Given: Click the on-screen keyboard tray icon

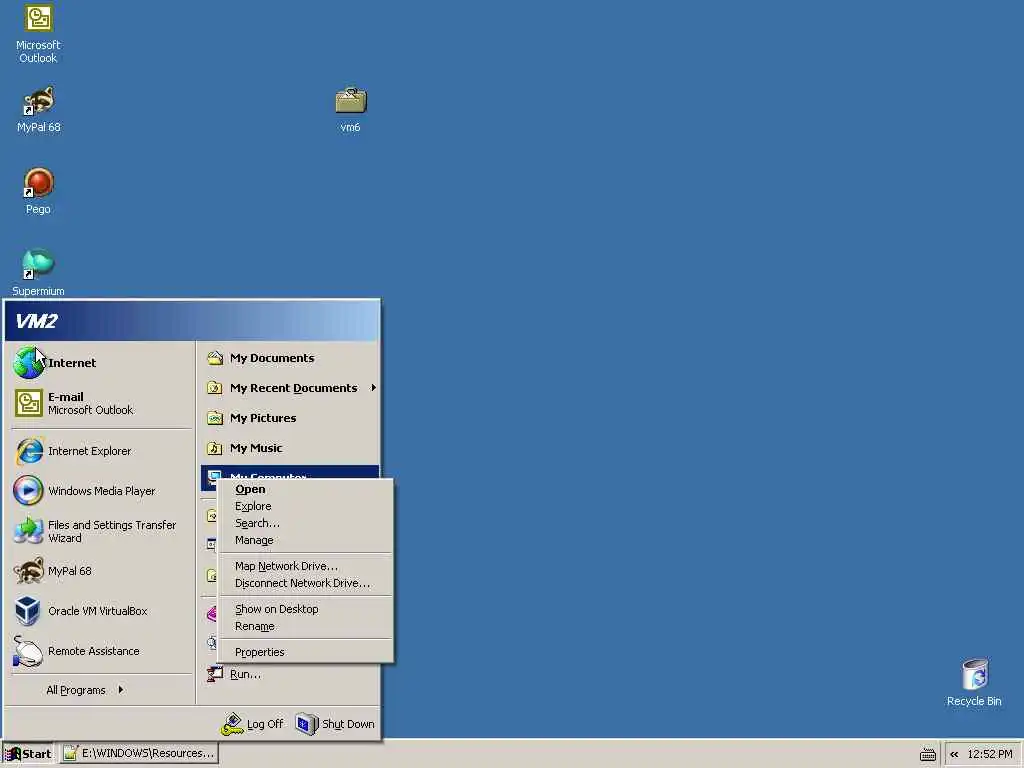Looking at the screenshot, I should point(927,755).
